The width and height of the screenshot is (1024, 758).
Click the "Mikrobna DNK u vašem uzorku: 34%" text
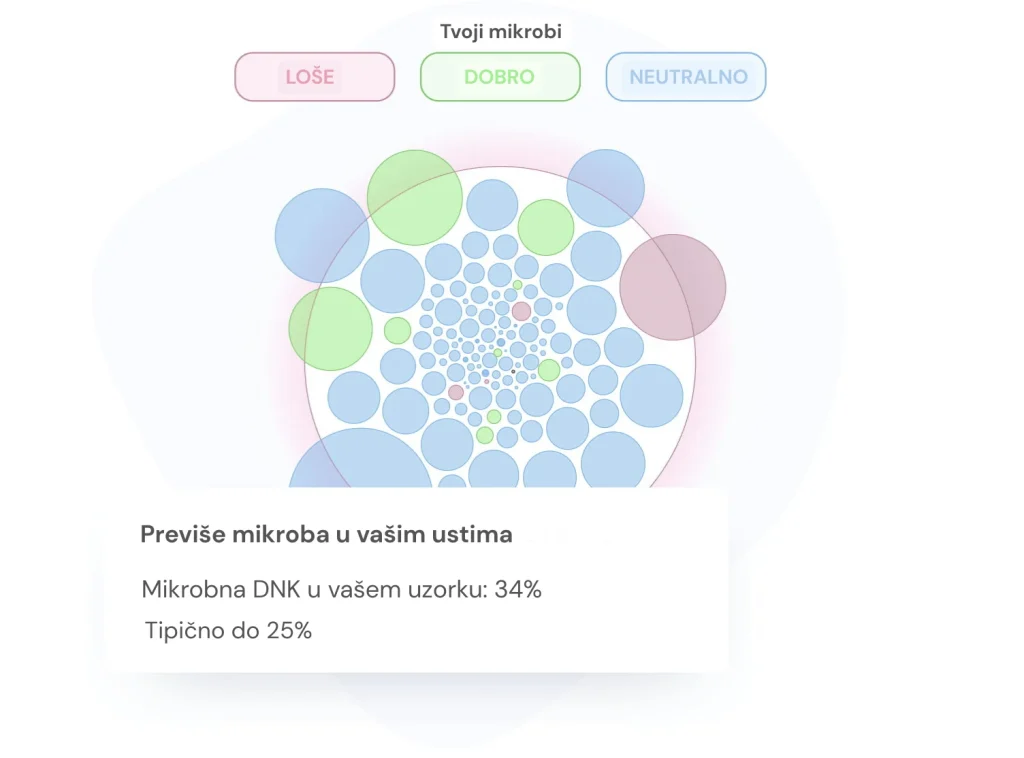341,589
